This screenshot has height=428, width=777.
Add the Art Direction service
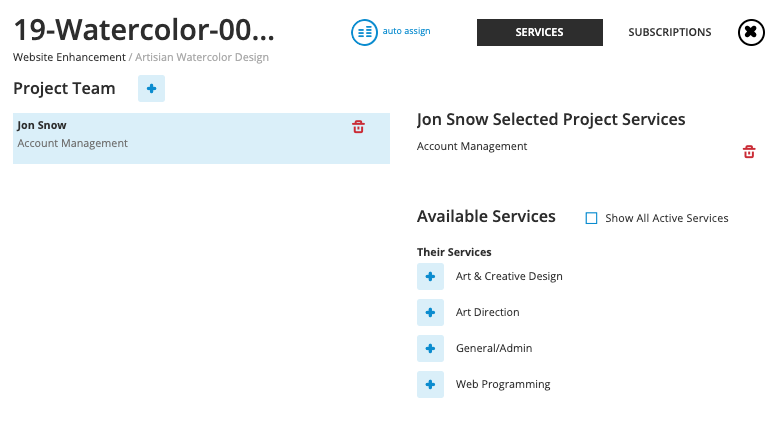tap(430, 313)
